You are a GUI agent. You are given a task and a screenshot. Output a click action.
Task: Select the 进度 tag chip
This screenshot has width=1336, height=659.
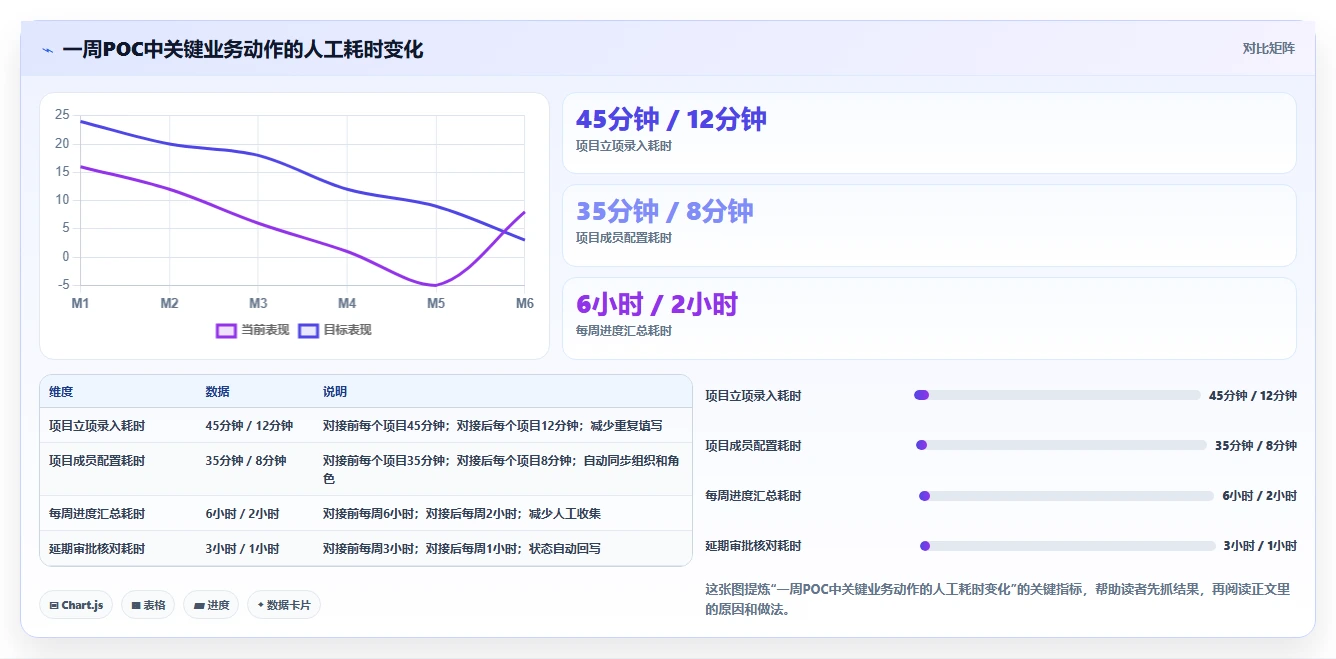point(211,605)
